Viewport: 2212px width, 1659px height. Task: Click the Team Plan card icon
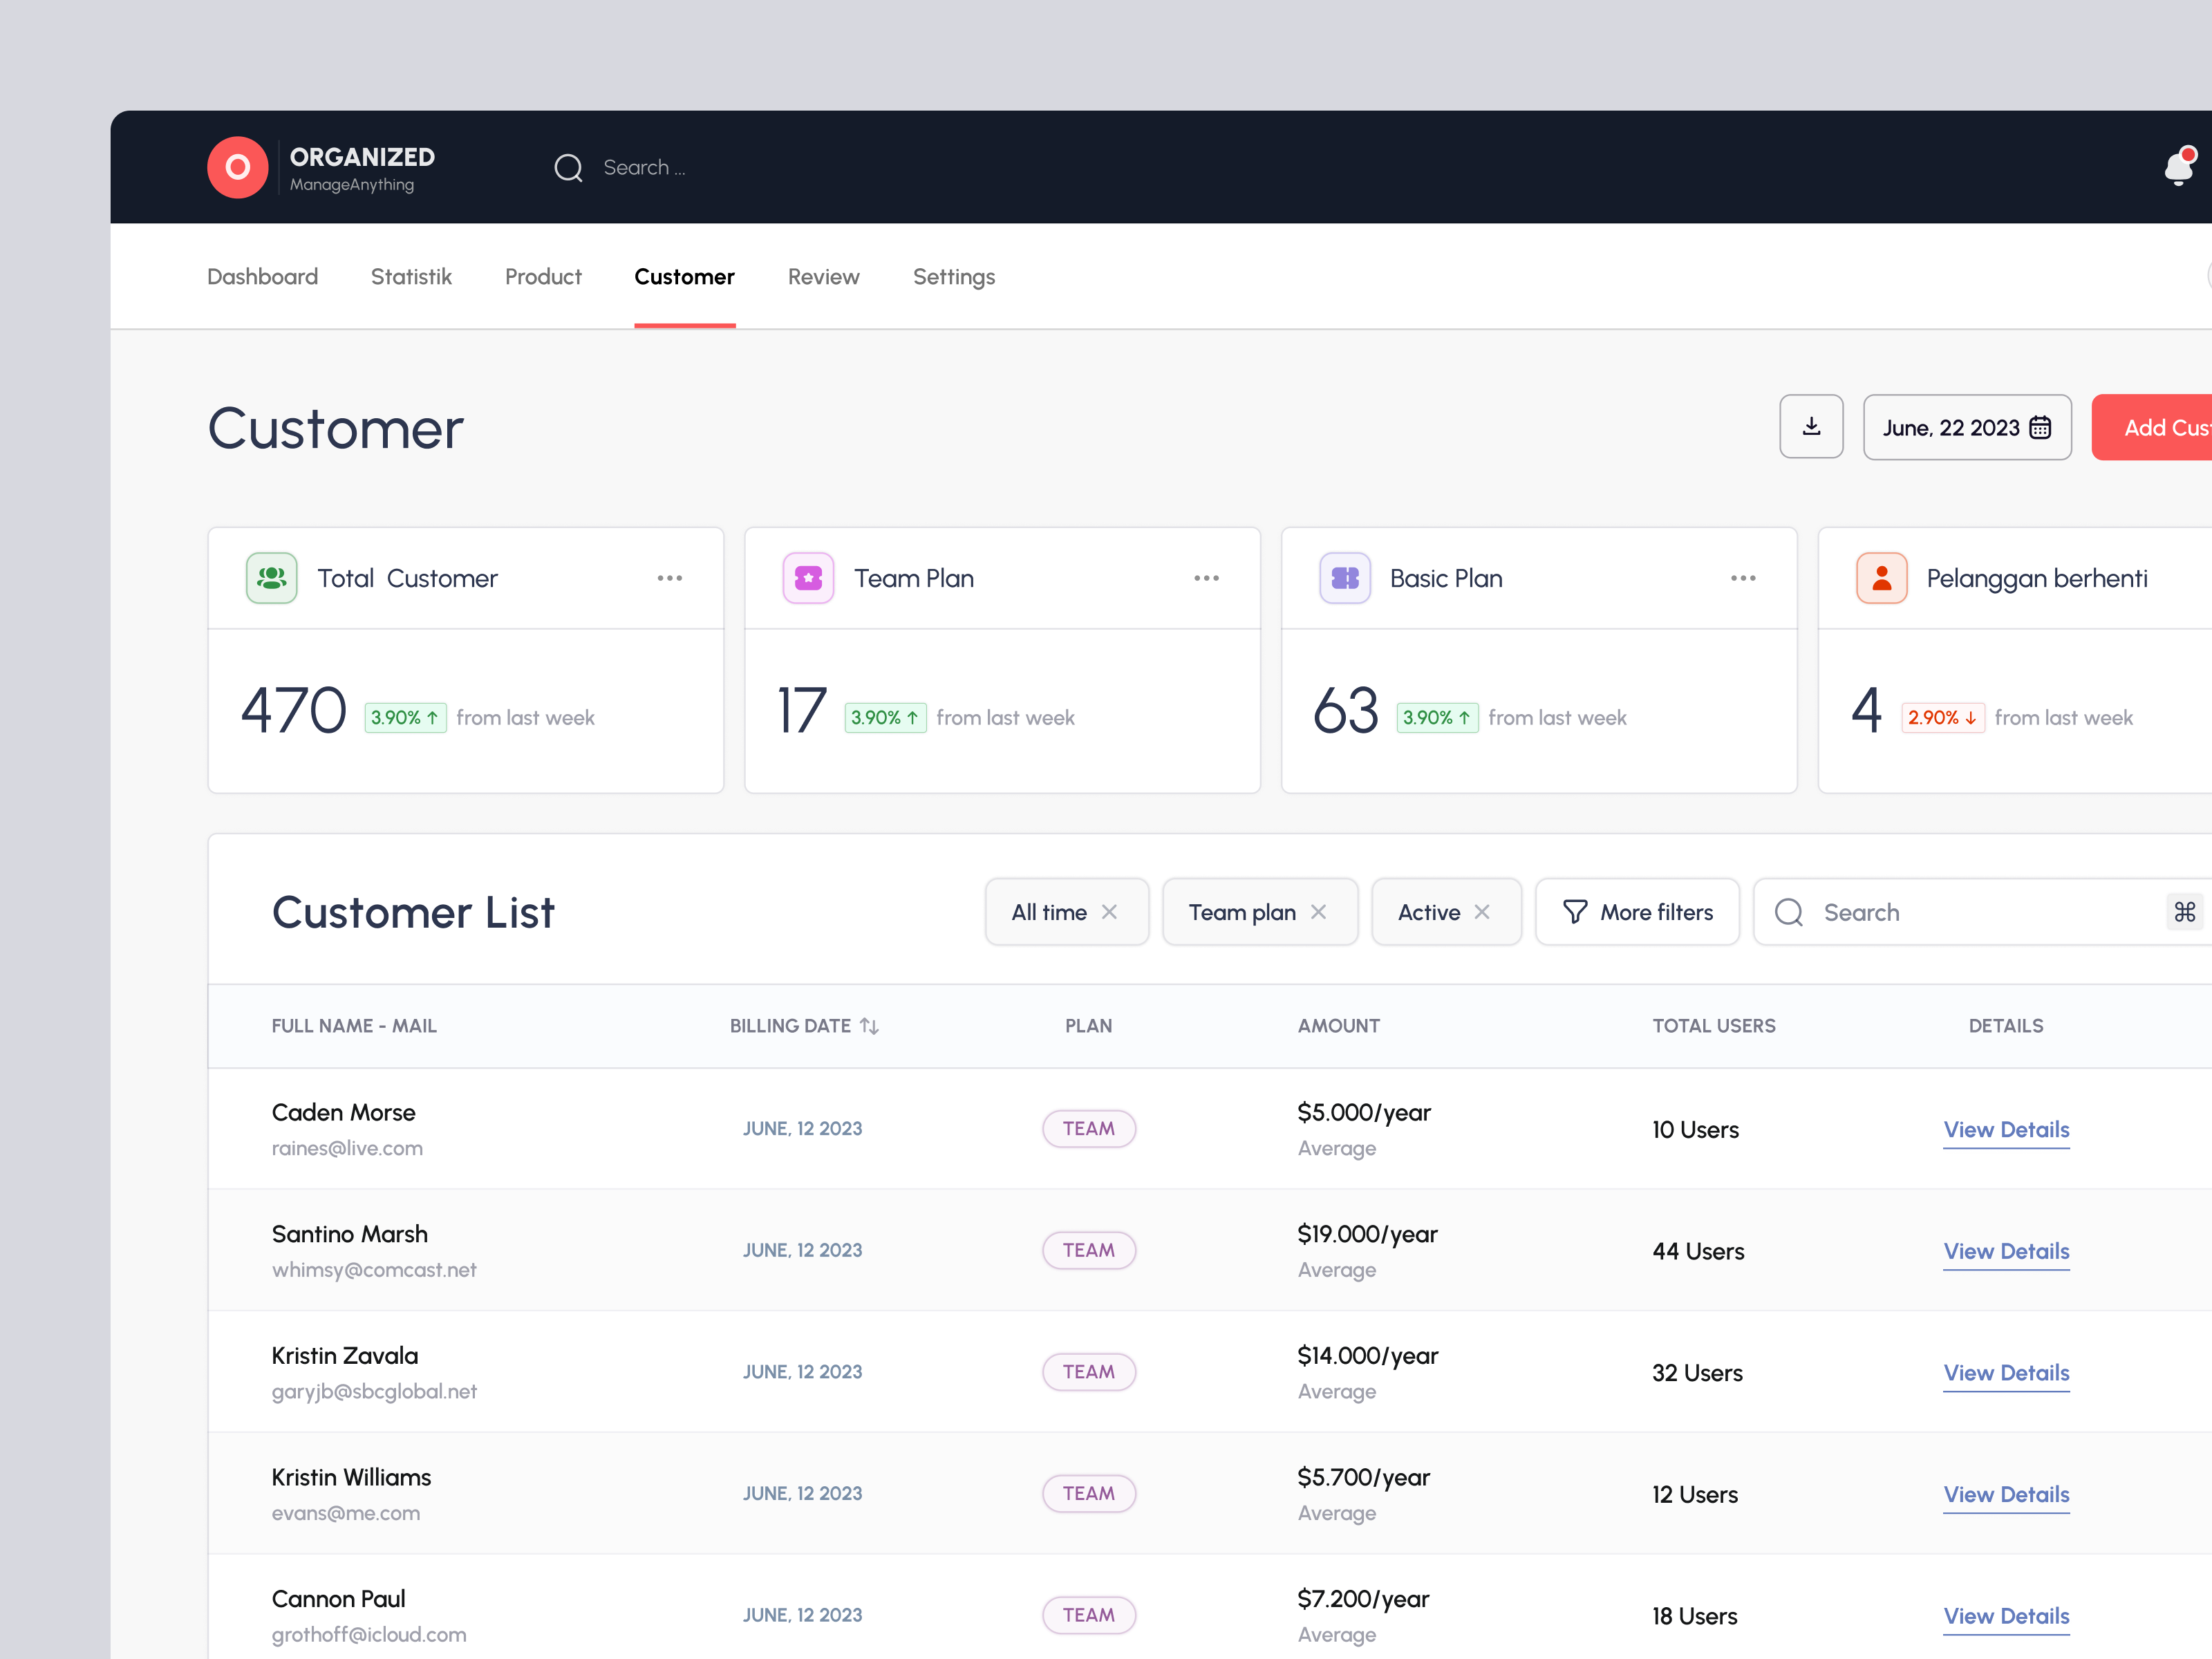tap(808, 577)
